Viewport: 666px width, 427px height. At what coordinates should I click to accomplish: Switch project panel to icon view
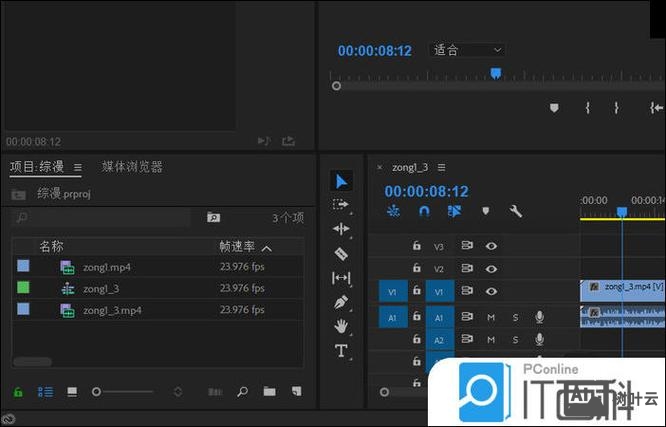coord(72,392)
